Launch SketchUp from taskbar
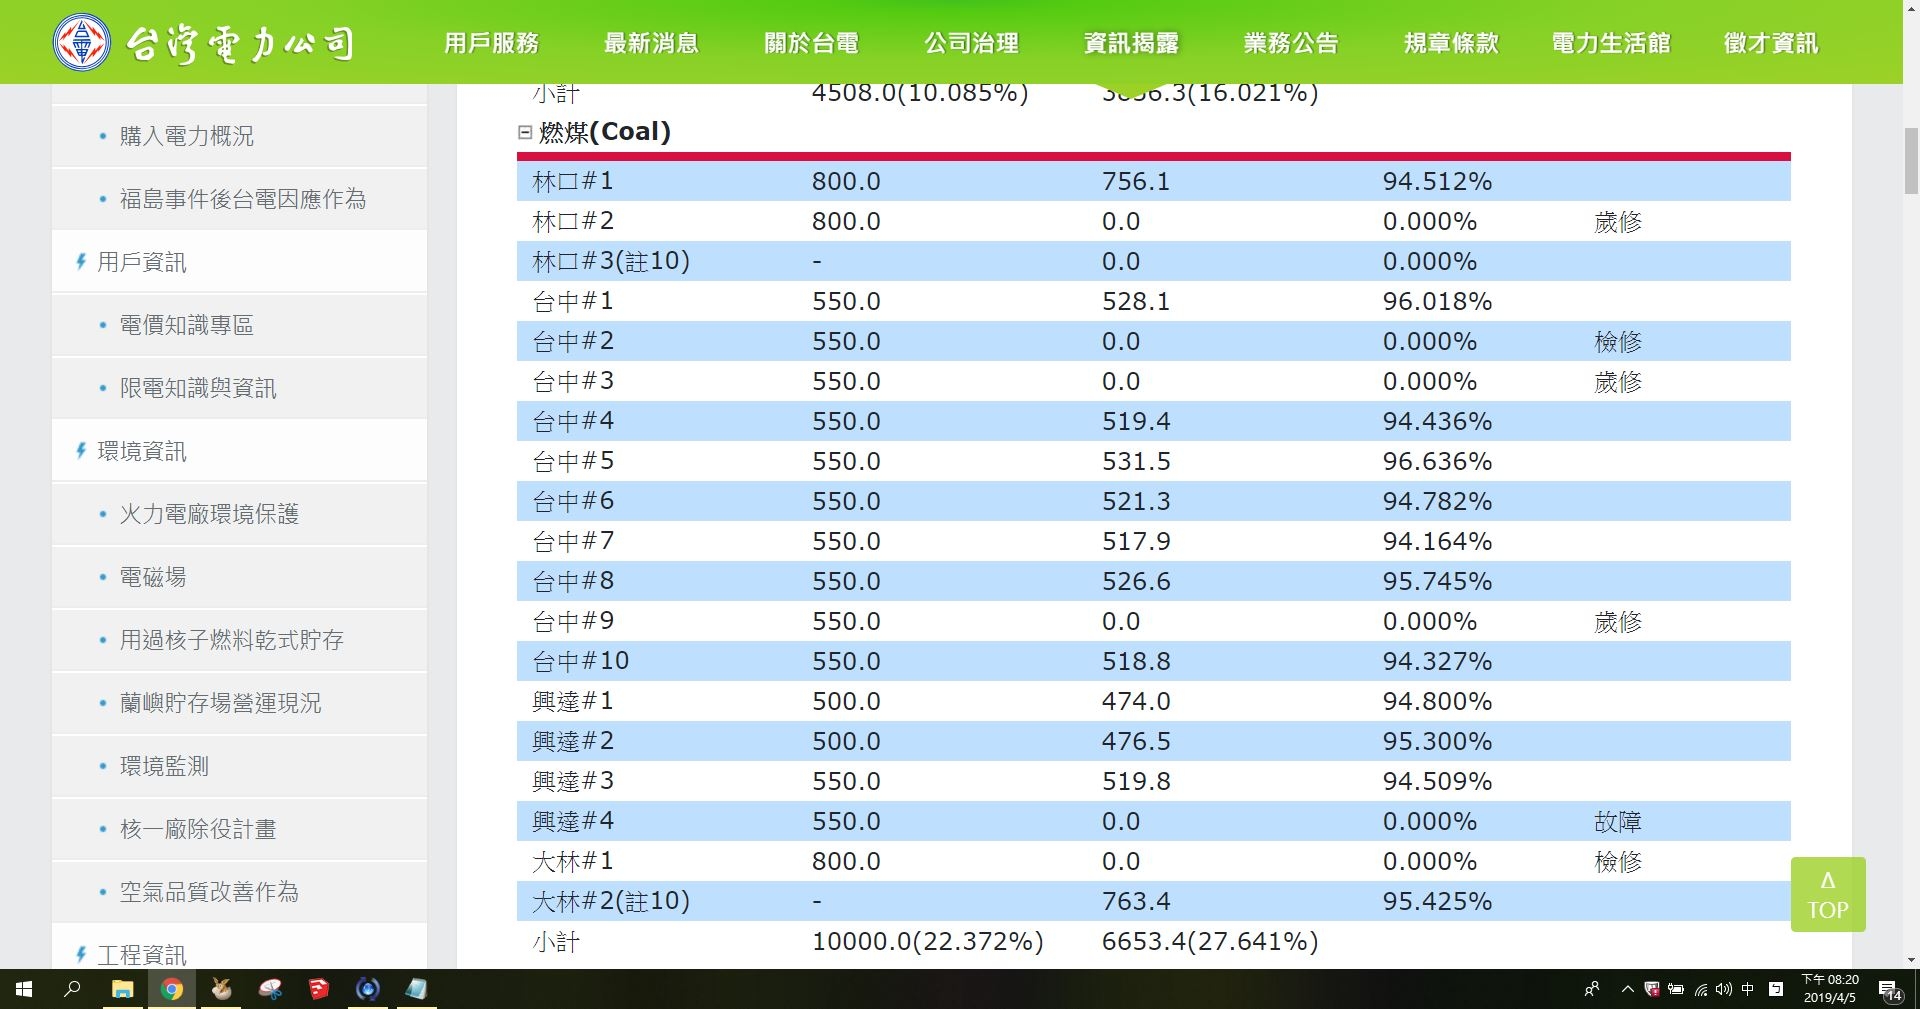 (x=318, y=989)
